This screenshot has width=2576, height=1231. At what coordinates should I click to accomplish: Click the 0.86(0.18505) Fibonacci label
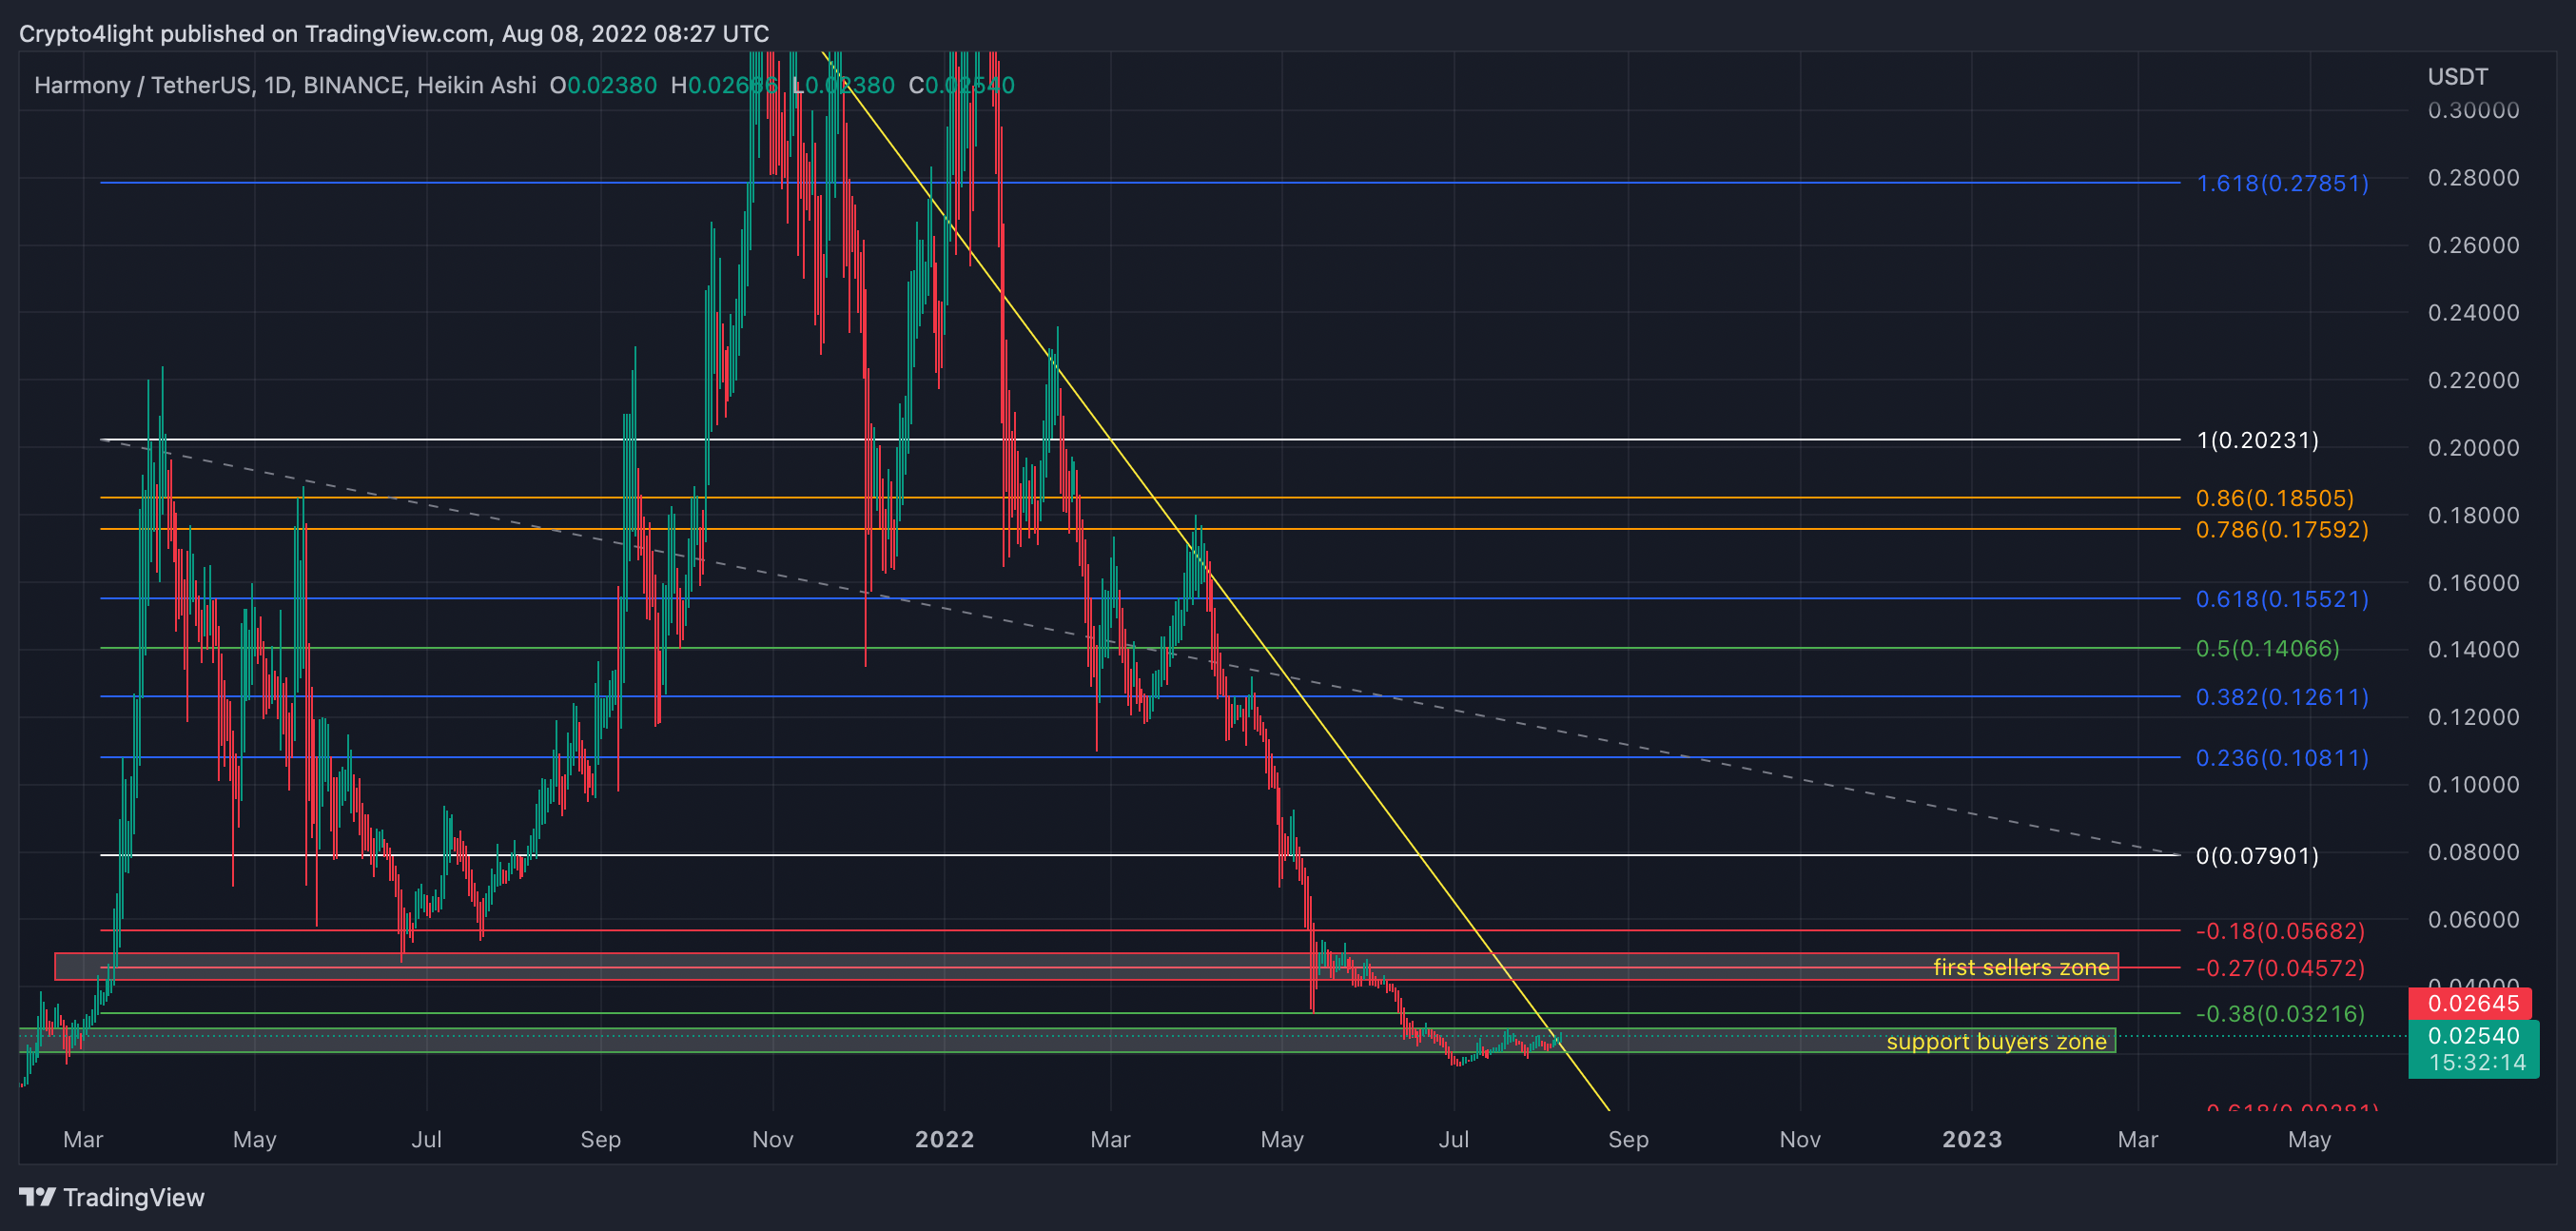[x=2274, y=498]
